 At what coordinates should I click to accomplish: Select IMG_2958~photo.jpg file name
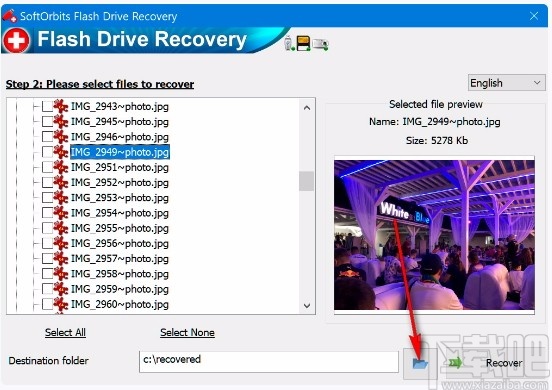pyautogui.click(x=120, y=273)
